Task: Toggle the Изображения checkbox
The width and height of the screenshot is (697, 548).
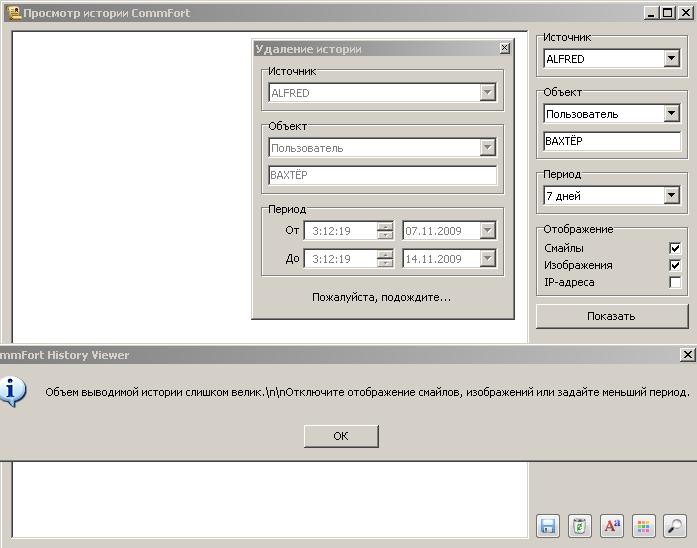Action: (x=675, y=265)
